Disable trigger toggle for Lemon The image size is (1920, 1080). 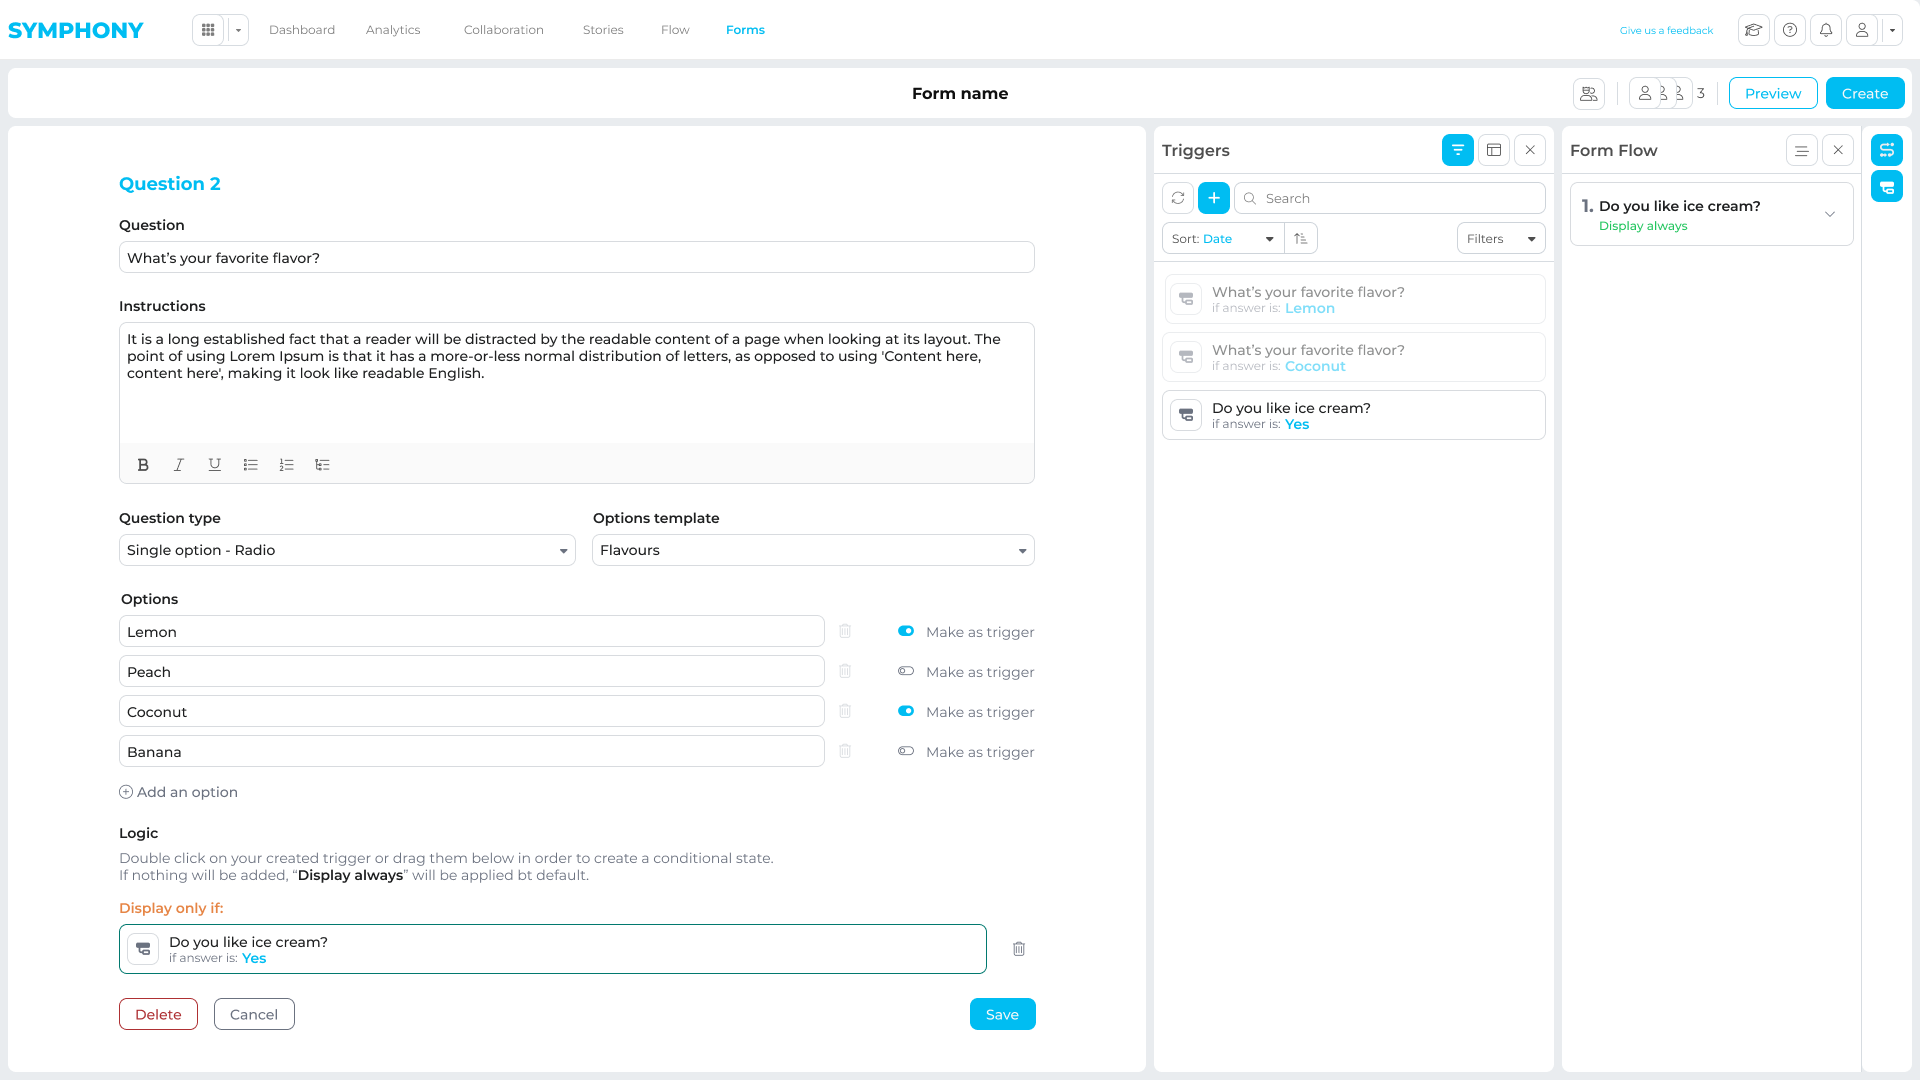(906, 631)
